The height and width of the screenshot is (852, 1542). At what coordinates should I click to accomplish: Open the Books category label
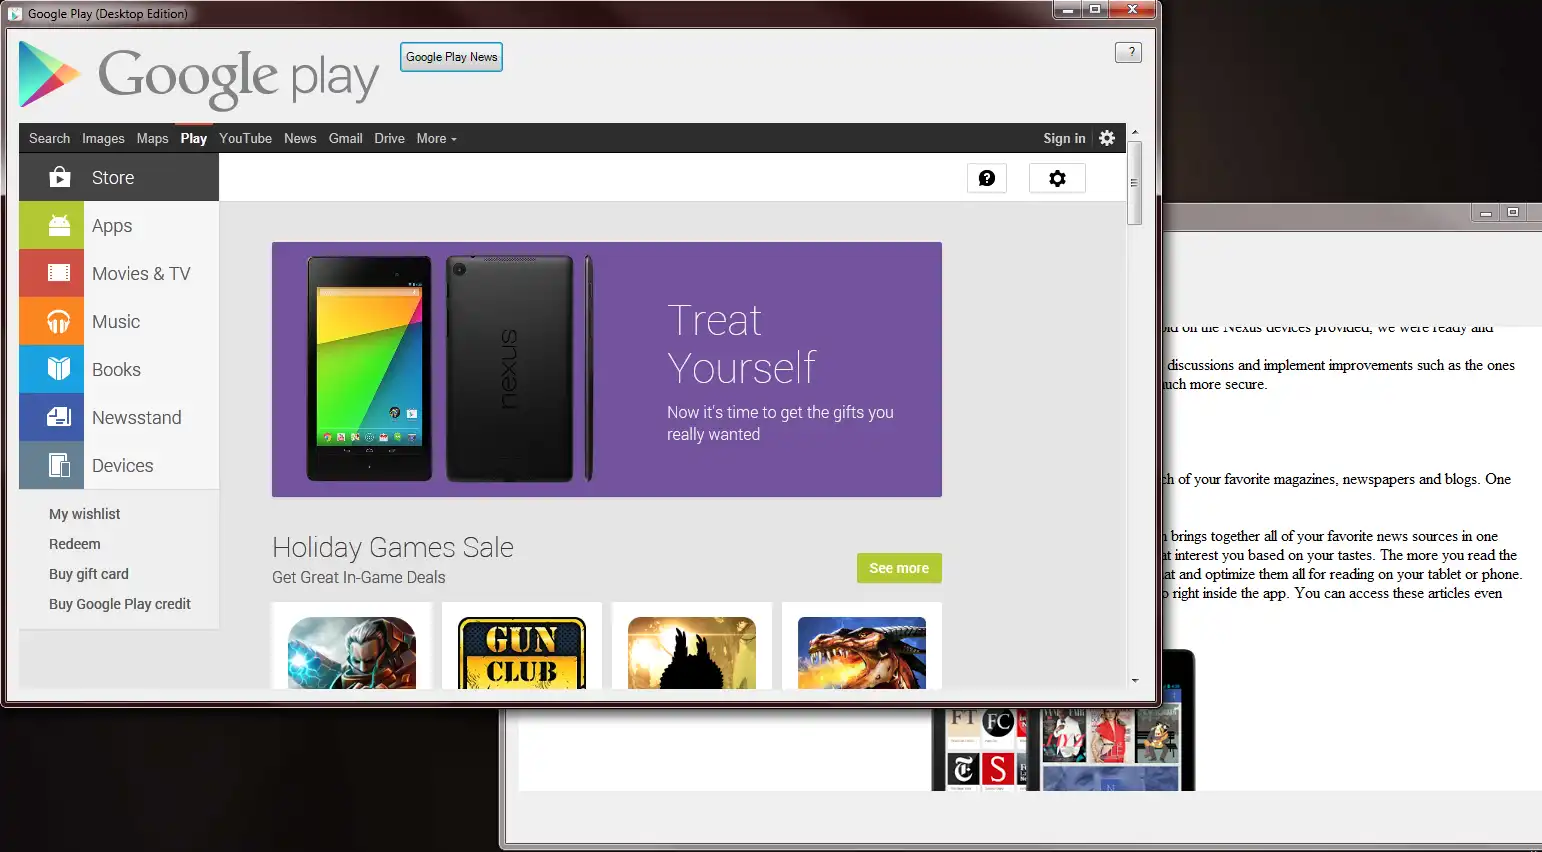pos(116,369)
